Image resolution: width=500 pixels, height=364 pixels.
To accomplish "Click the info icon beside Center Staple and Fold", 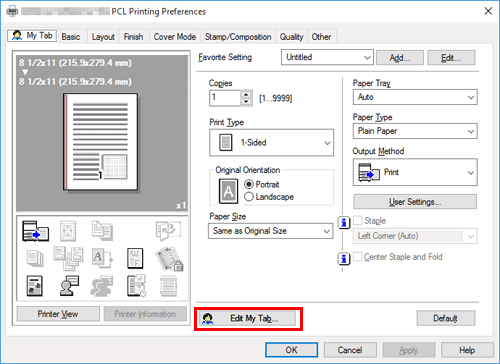I will pyautogui.click(x=344, y=259).
